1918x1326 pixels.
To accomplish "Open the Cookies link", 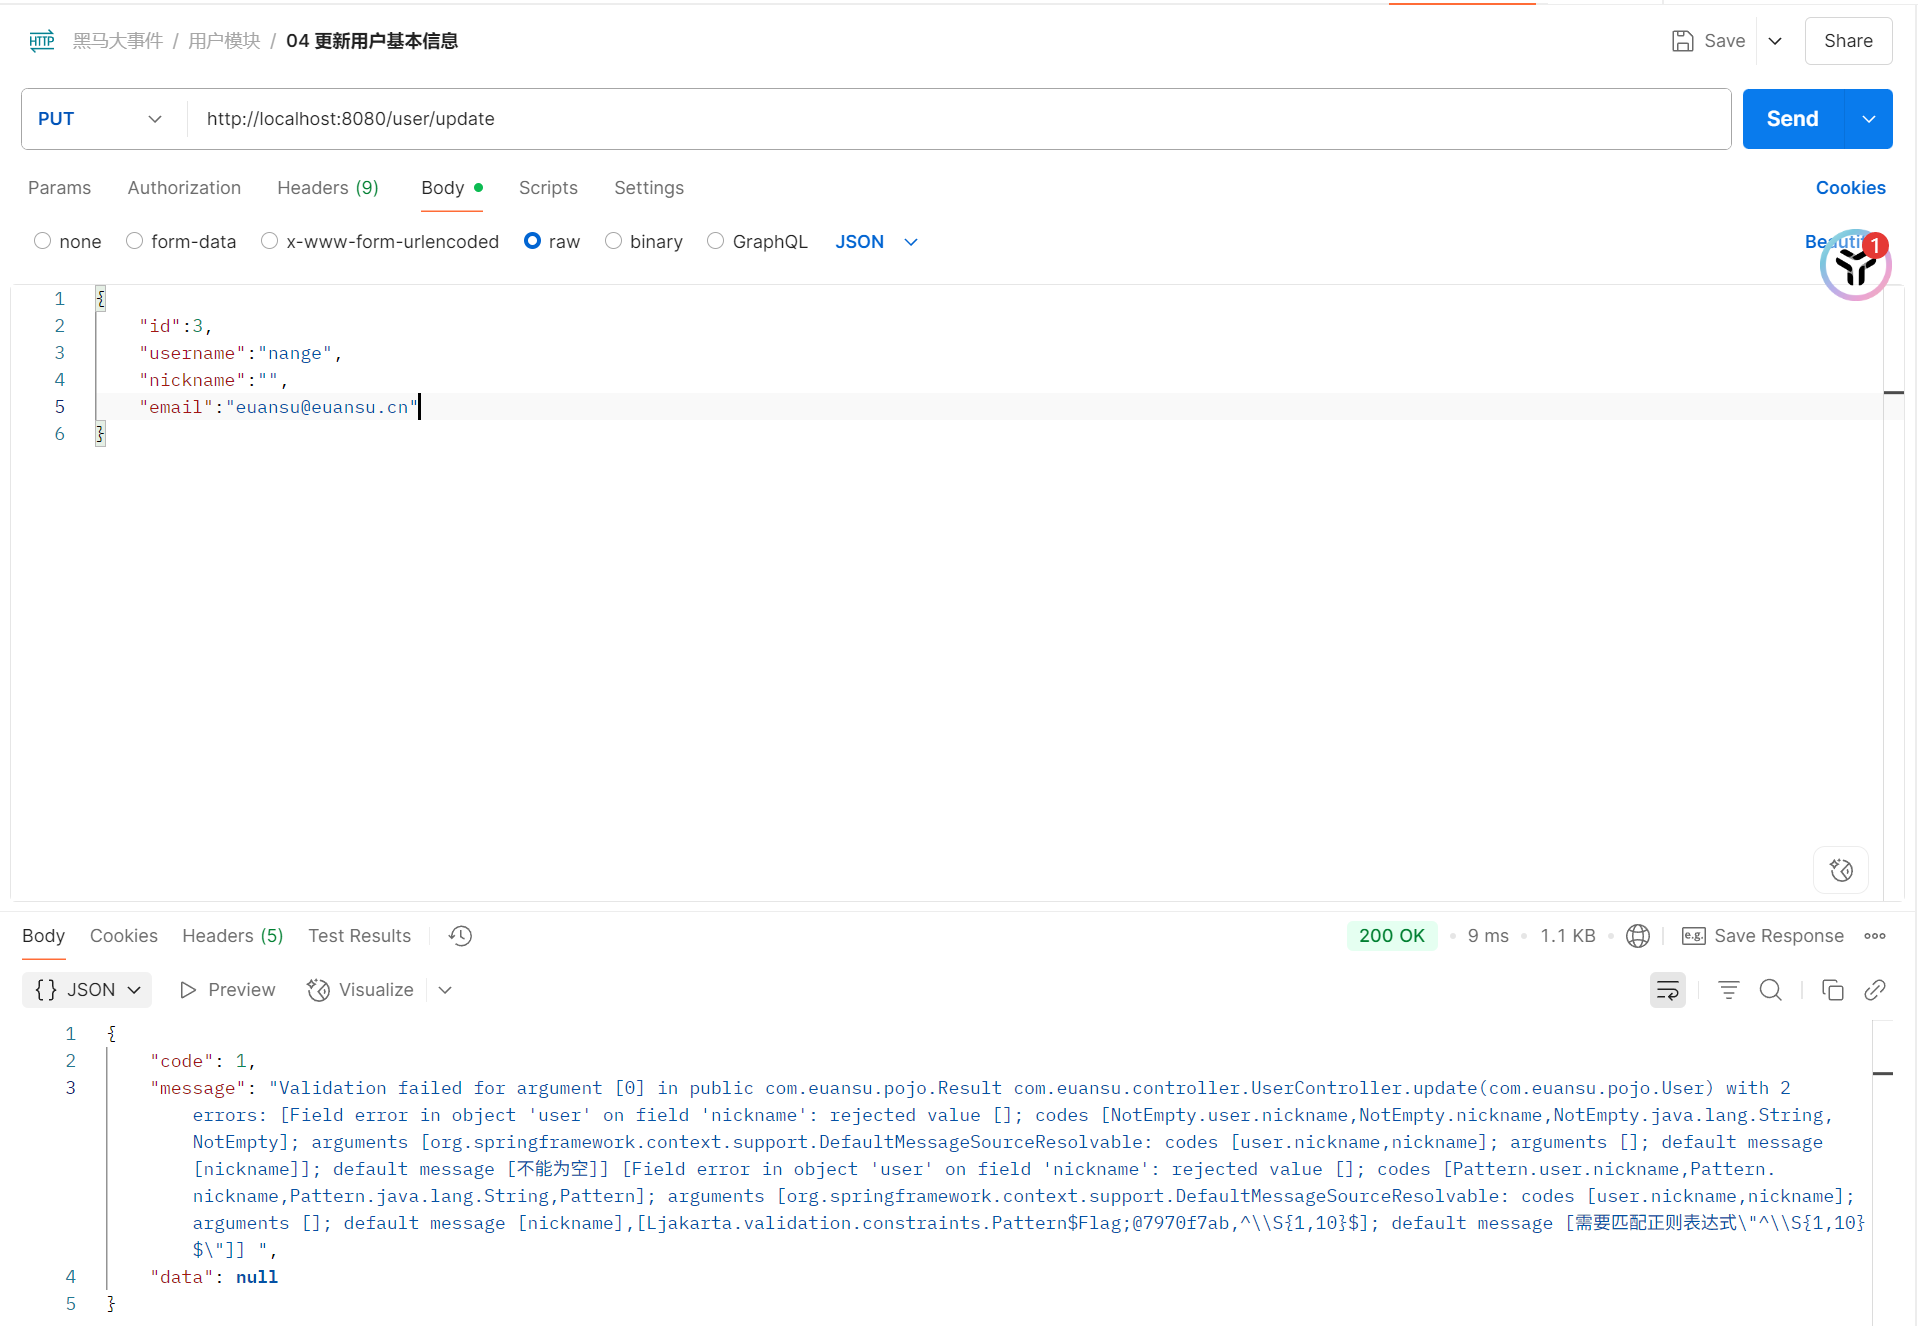I will pos(1850,188).
